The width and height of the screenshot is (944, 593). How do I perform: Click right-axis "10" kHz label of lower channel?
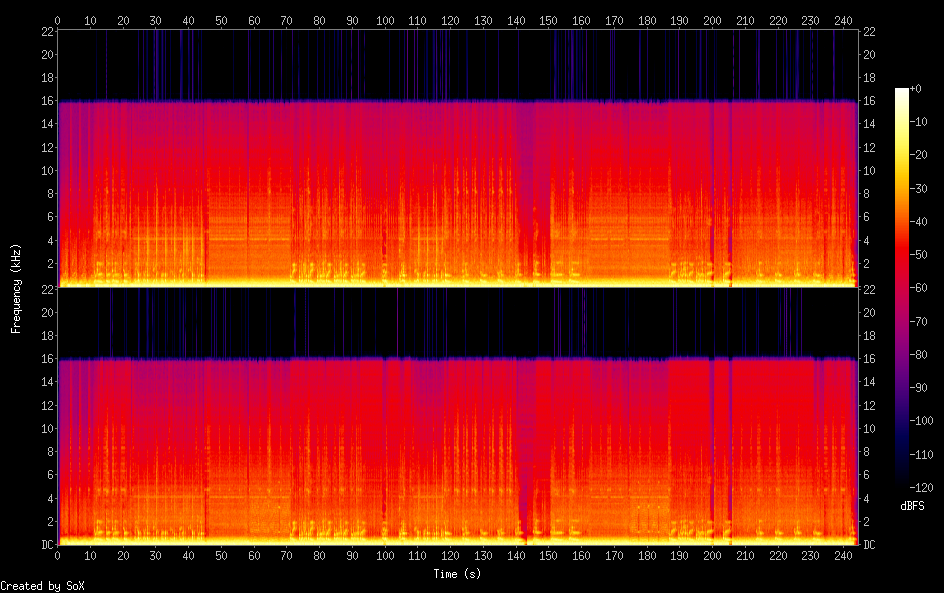click(869, 429)
